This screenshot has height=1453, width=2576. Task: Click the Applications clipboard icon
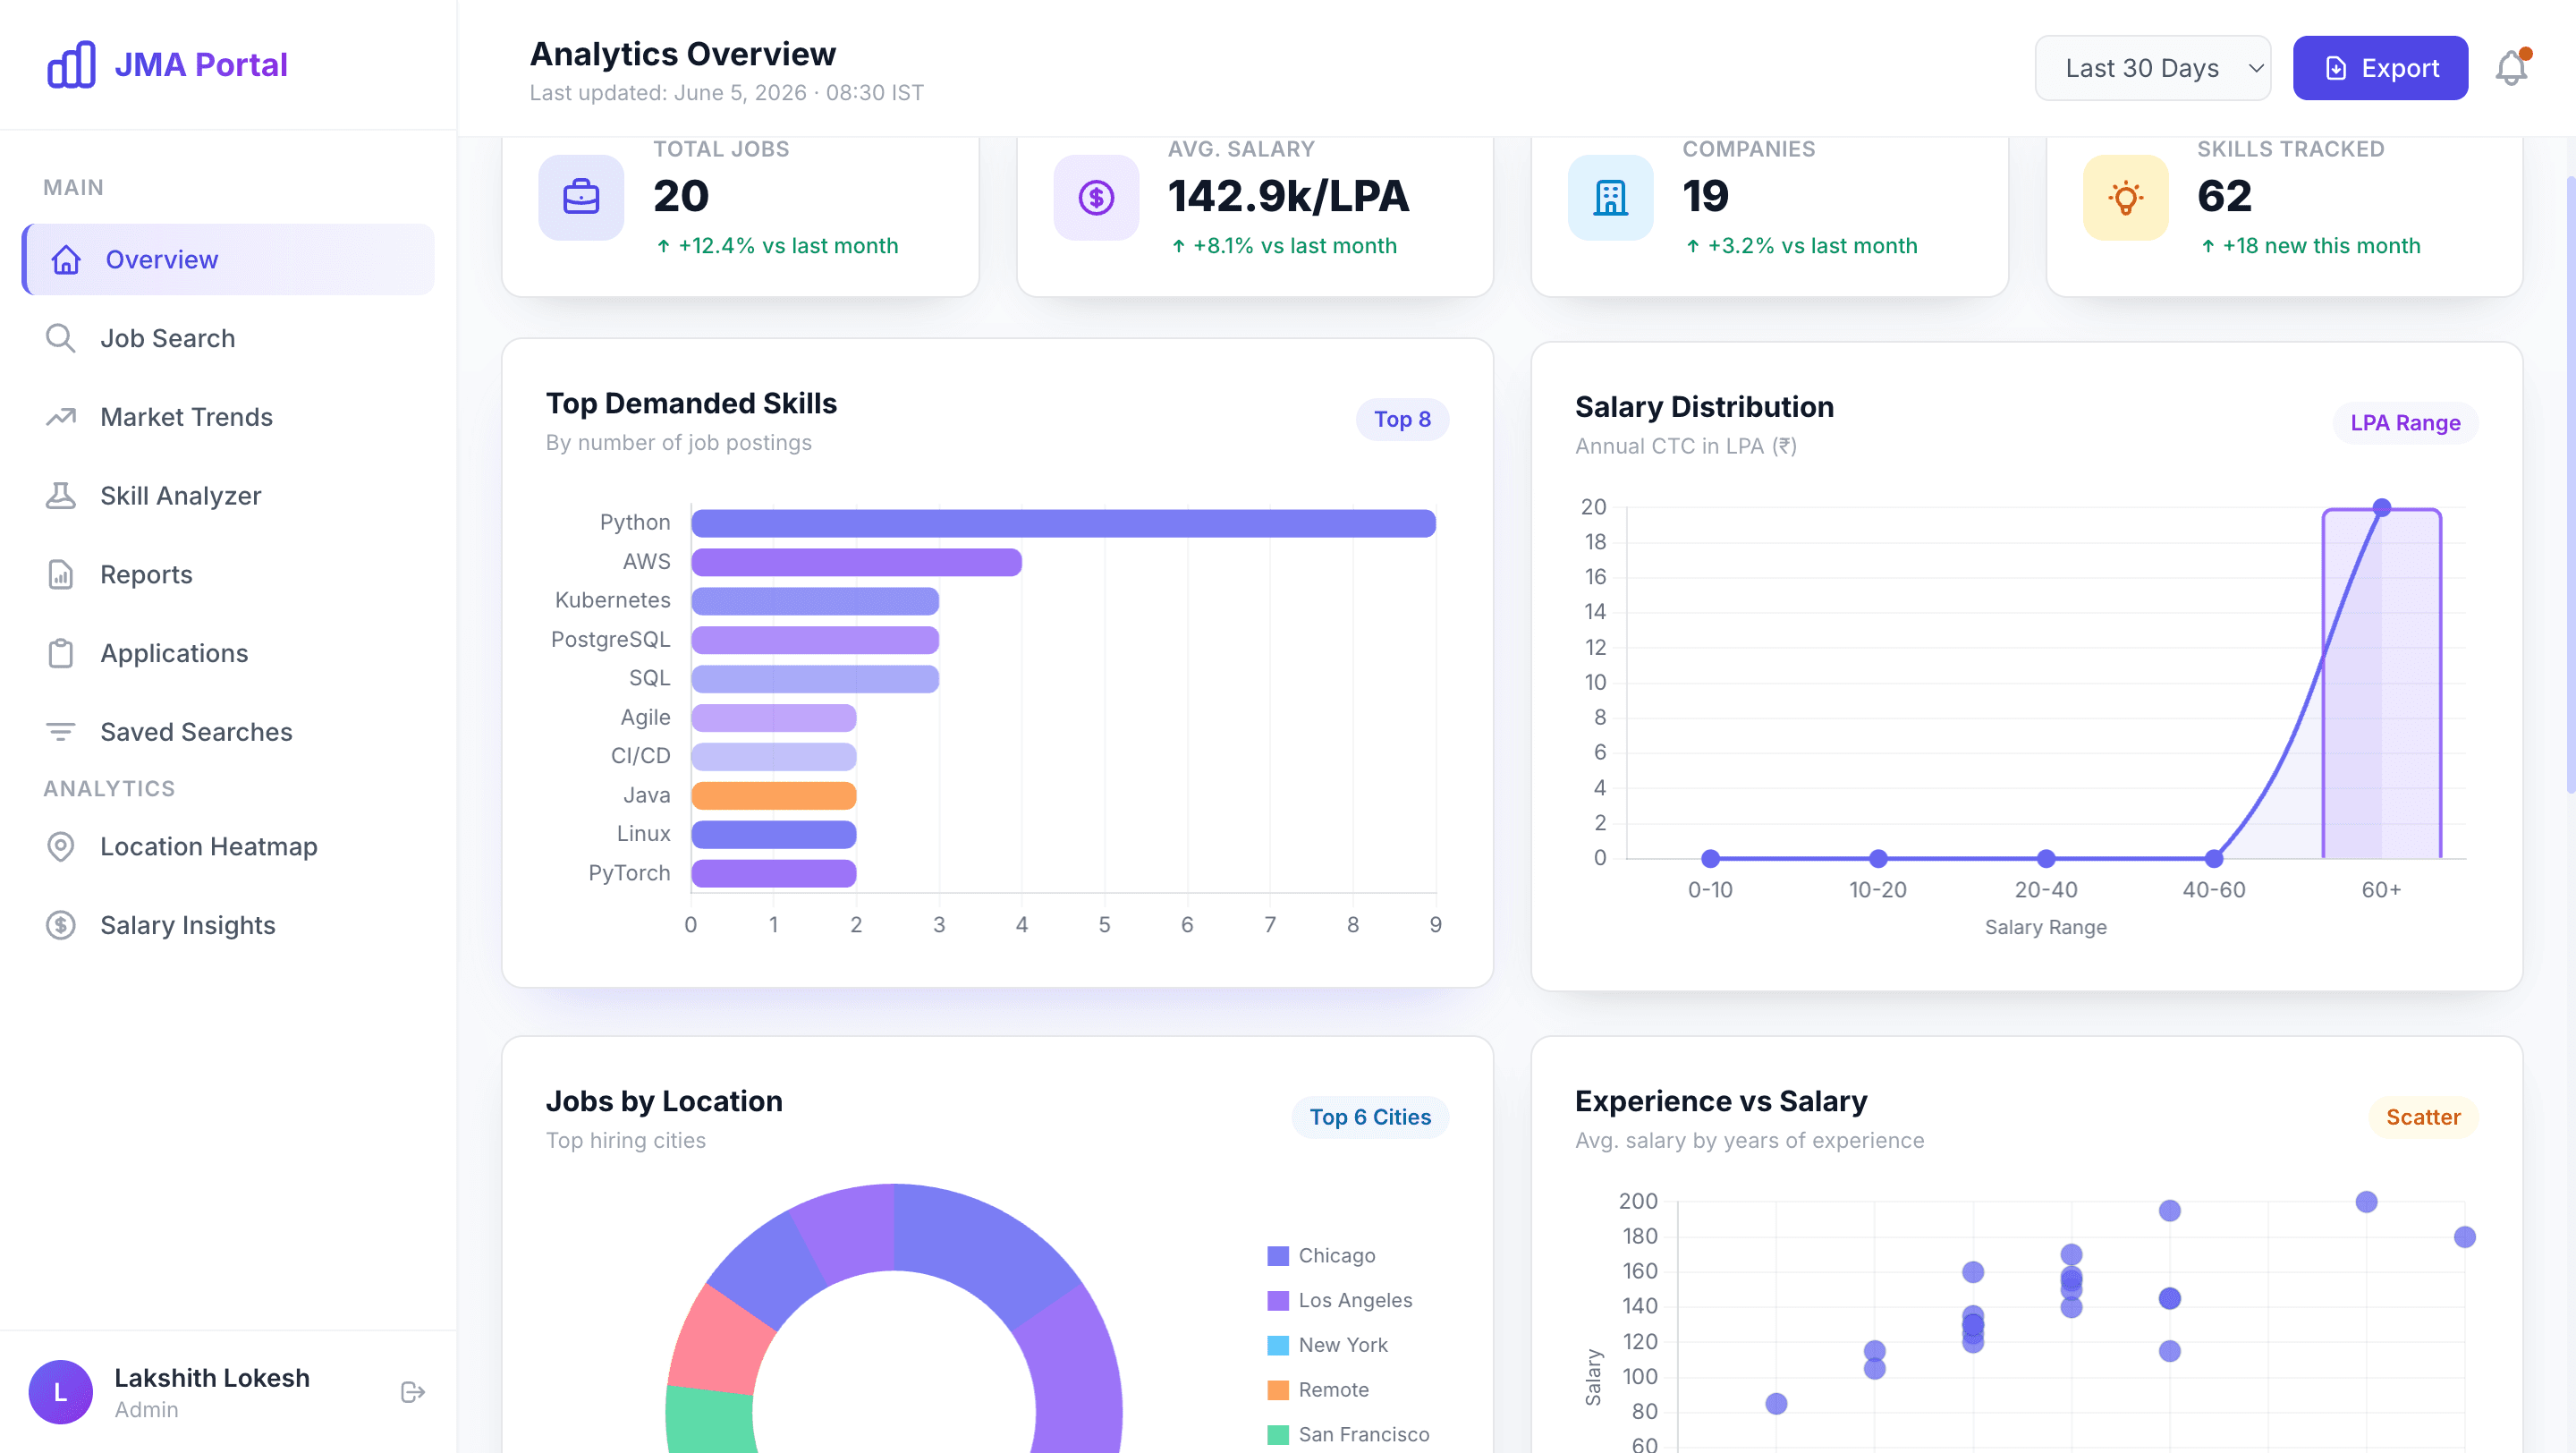point(61,653)
